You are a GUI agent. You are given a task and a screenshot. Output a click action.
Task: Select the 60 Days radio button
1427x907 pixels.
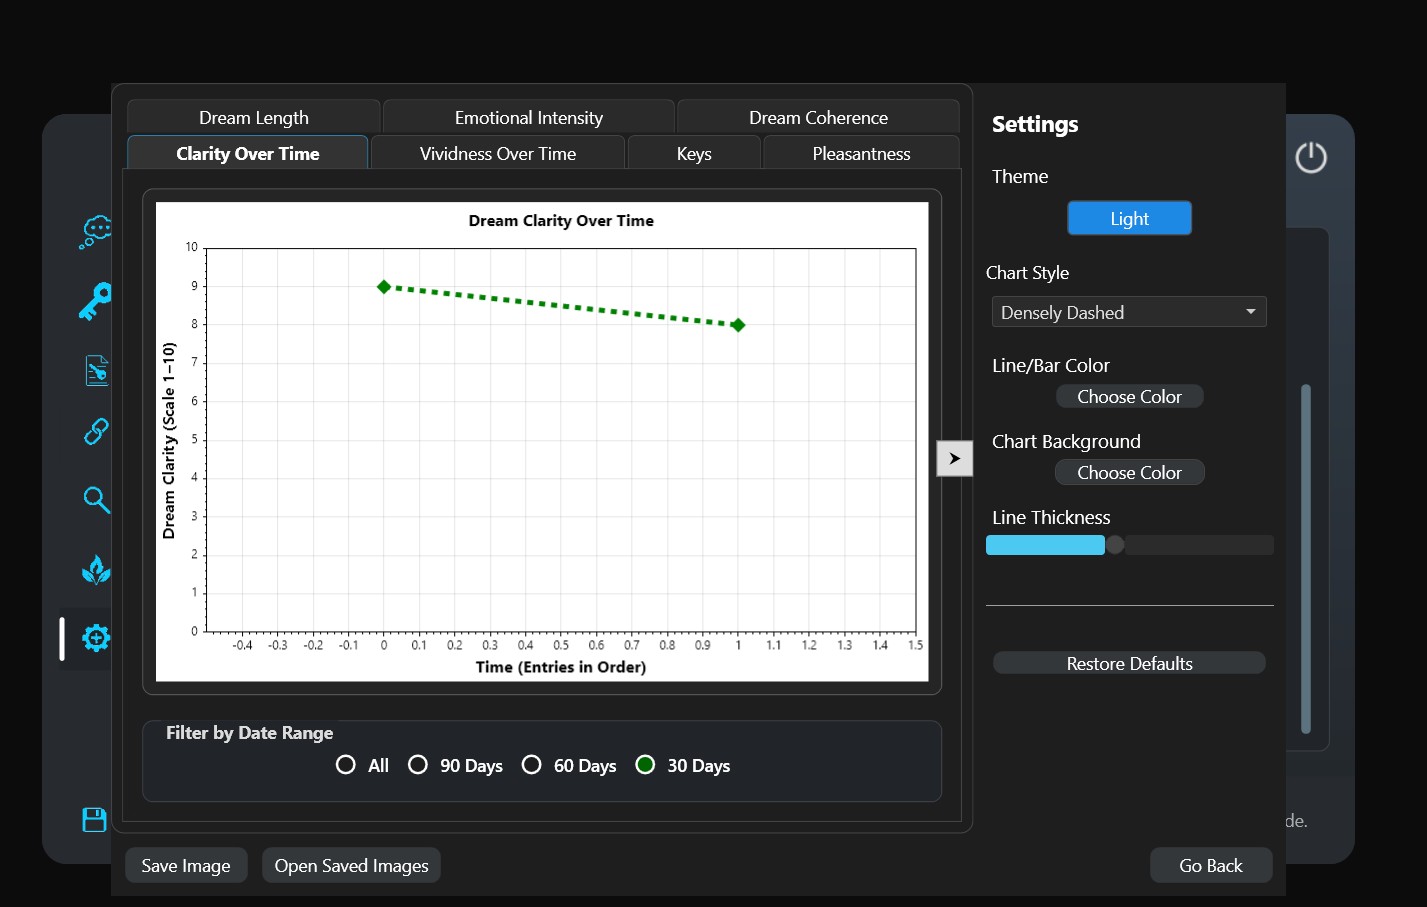pos(532,765)
